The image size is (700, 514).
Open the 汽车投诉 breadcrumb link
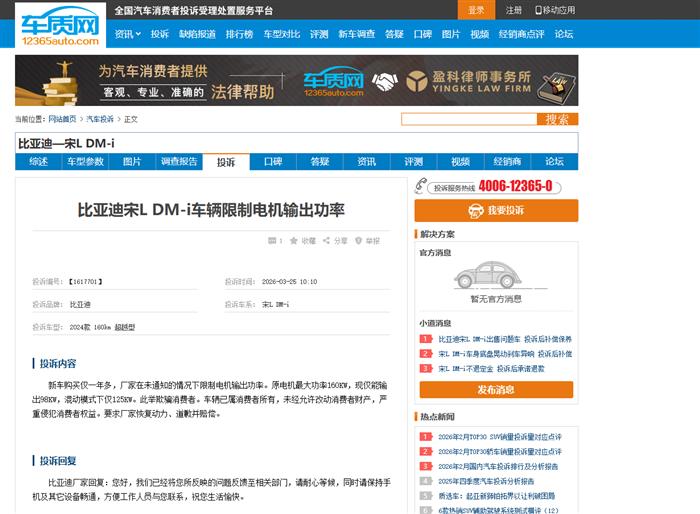[99, 119]
